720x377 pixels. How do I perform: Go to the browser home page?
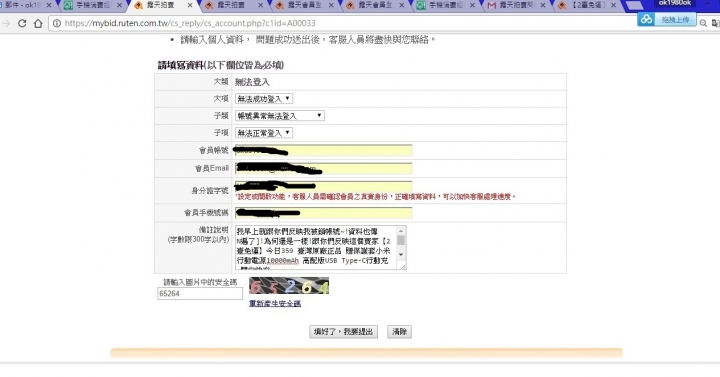(x=38, y=23)
